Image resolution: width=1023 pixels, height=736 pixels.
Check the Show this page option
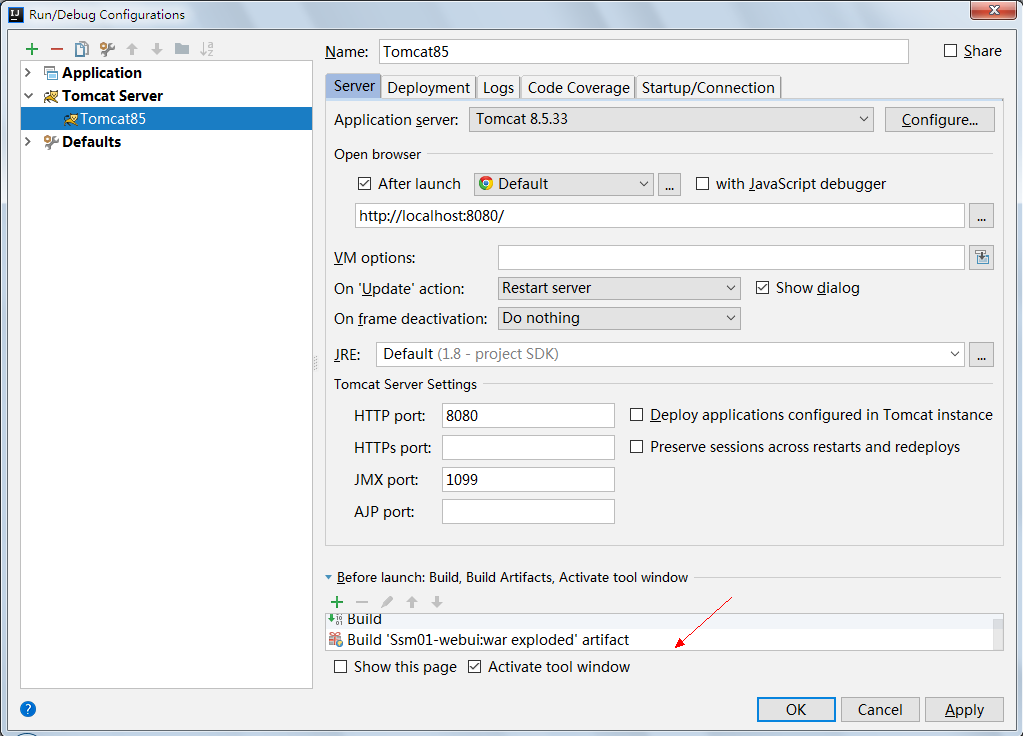coord(341,667)
